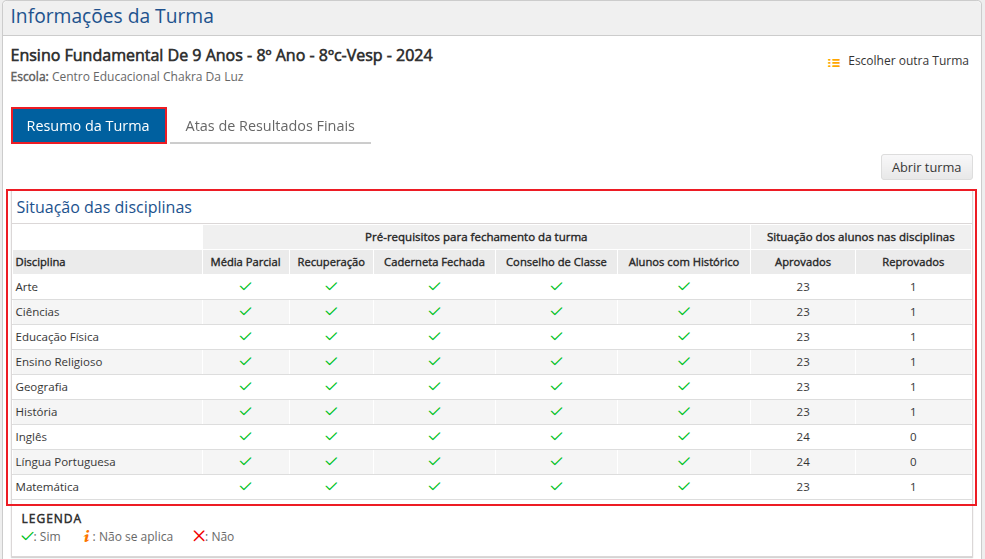Click the Reprovados value for Arte
The height and width of the screenshot is (559, 985).
pos(913,287)
